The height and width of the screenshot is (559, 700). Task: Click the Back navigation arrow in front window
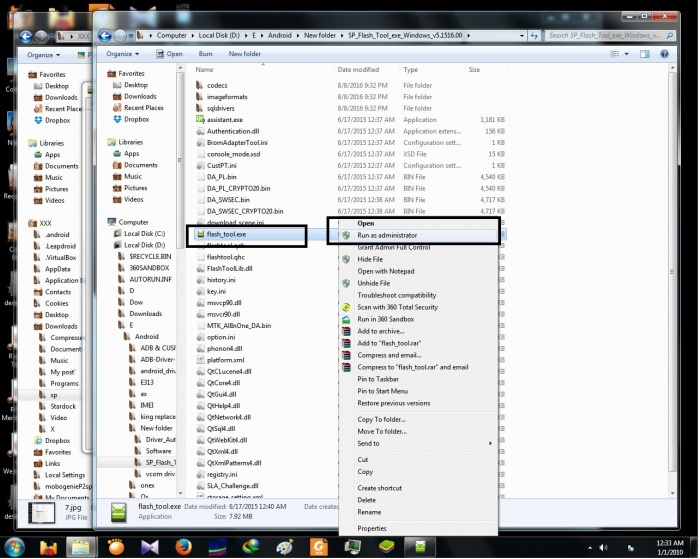tap(105, 35)
